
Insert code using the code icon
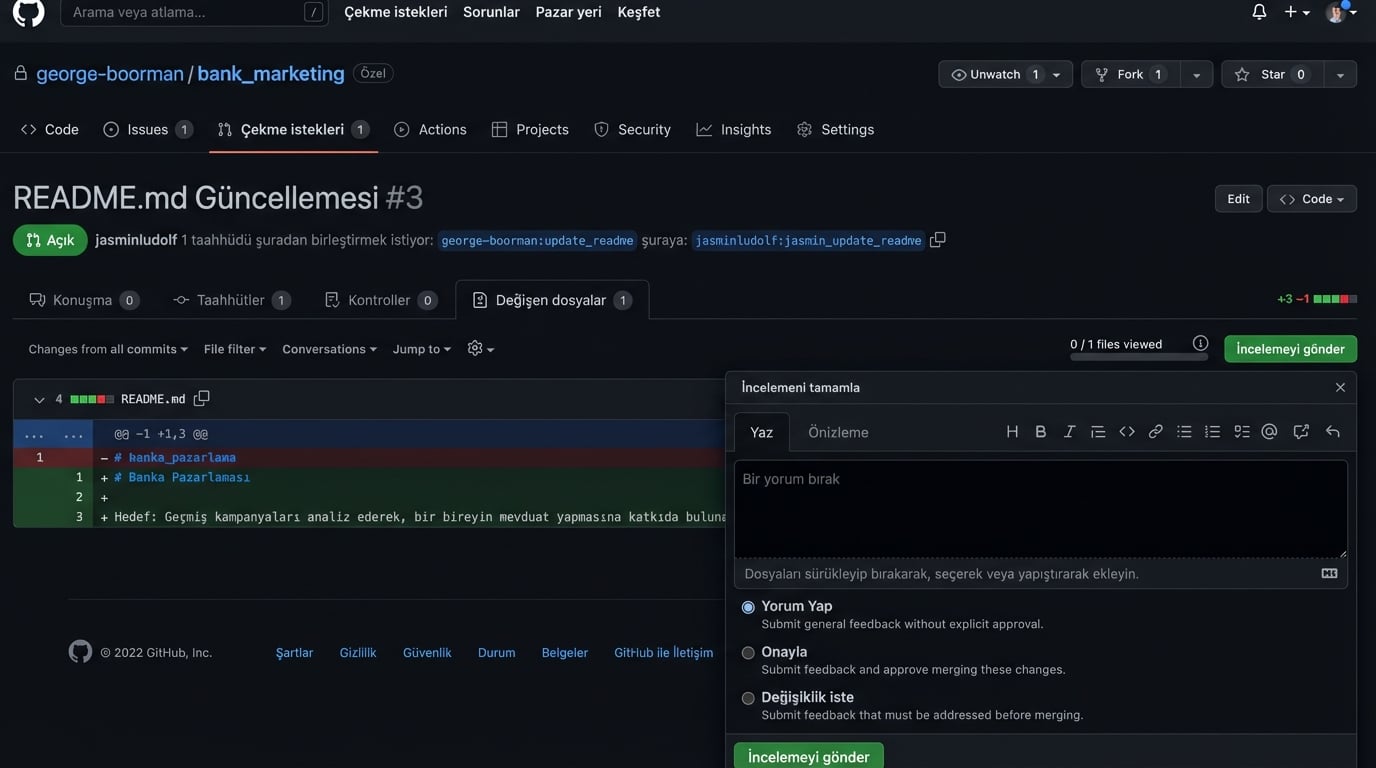pyautogui.click(x=1127, y=432)
